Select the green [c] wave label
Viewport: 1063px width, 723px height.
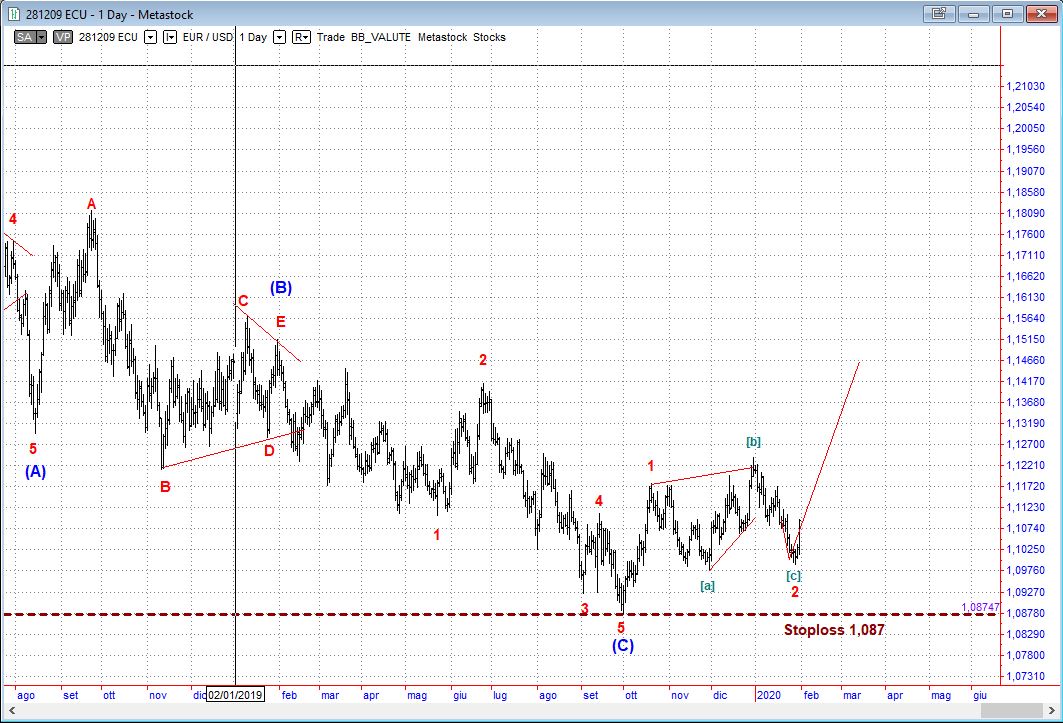point(793,576)
